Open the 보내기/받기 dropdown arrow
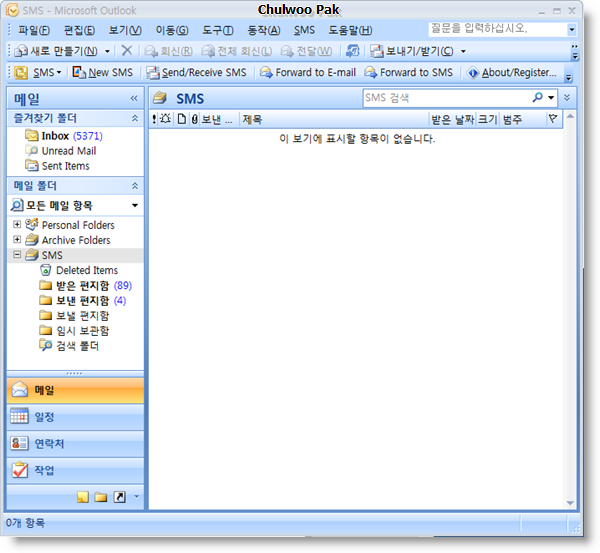Screen dimensions: 600x553 [463, 51]
